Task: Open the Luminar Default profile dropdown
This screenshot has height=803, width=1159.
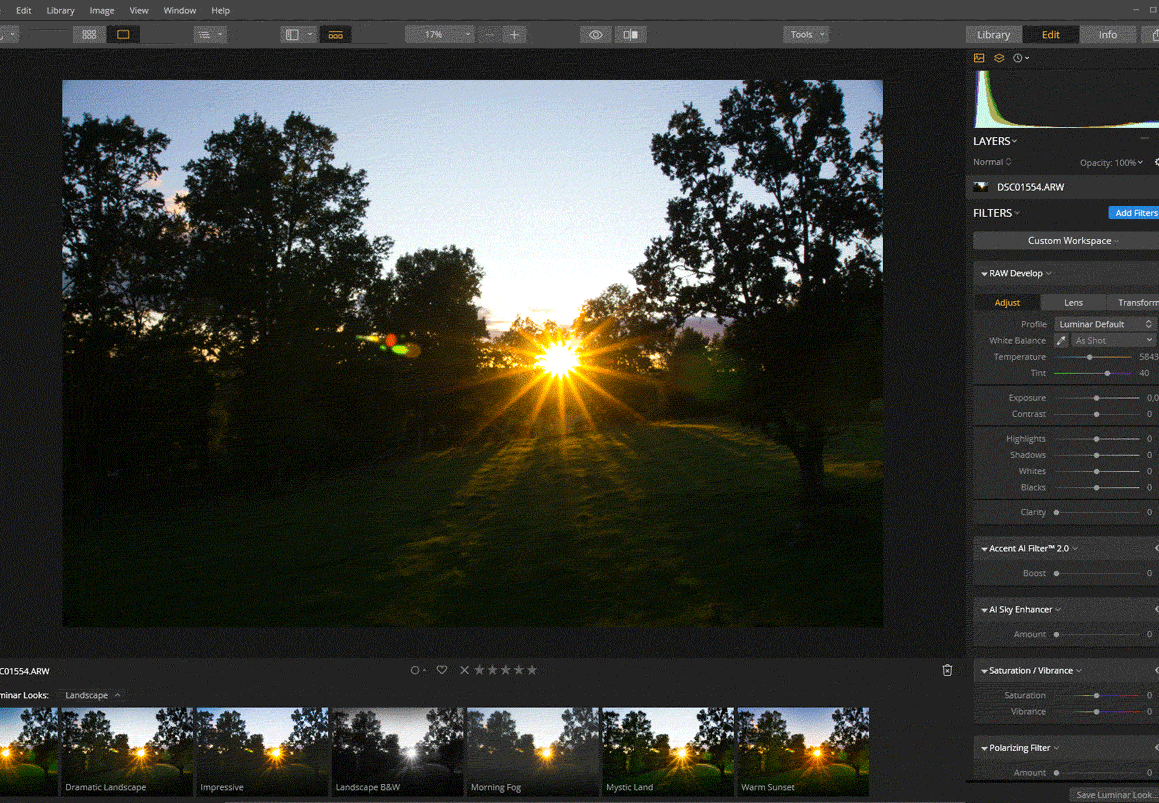Action: (1105, 324)
